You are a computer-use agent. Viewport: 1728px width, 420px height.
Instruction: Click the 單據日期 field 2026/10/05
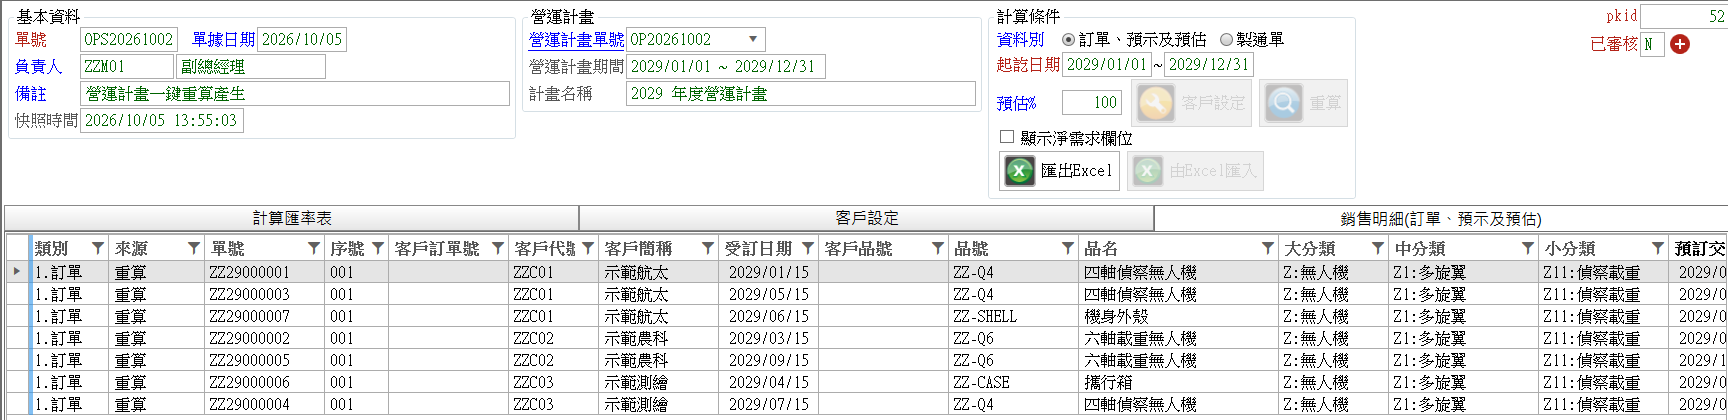(x=302, y=40)
